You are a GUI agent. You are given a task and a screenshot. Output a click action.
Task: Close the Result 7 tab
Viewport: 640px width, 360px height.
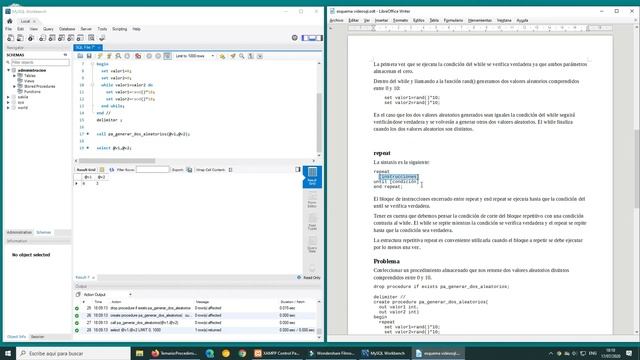[93, 278]
